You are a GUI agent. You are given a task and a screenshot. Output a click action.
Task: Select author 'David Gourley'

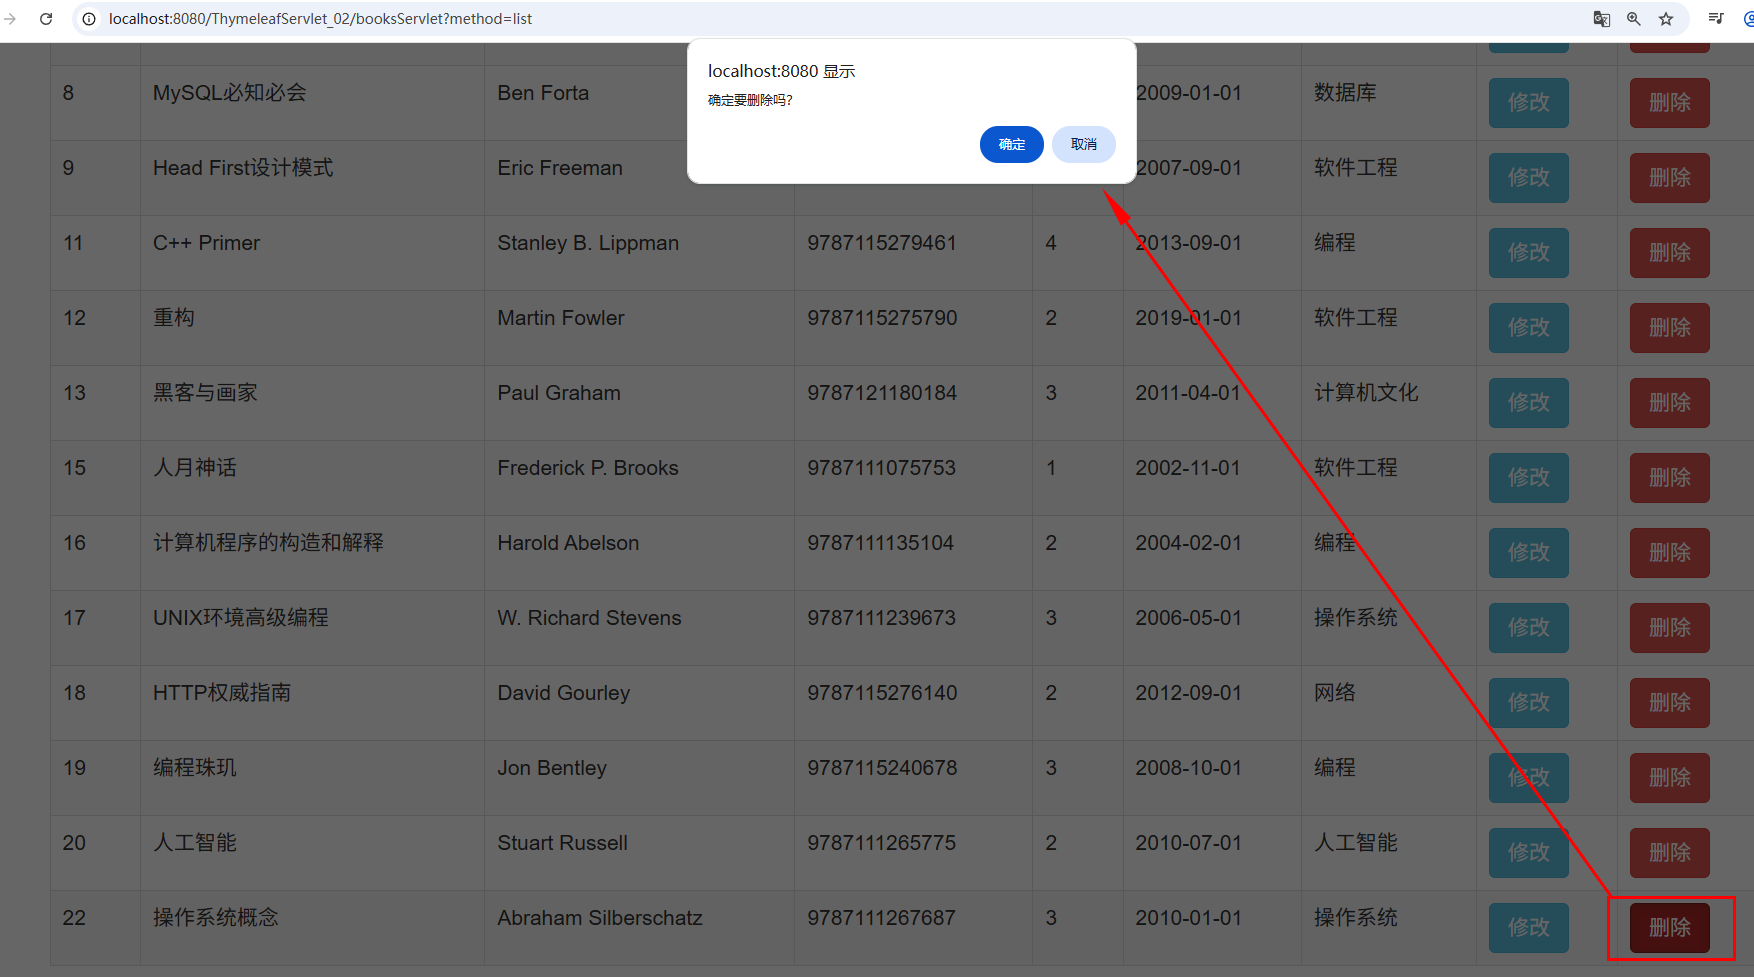564,693
